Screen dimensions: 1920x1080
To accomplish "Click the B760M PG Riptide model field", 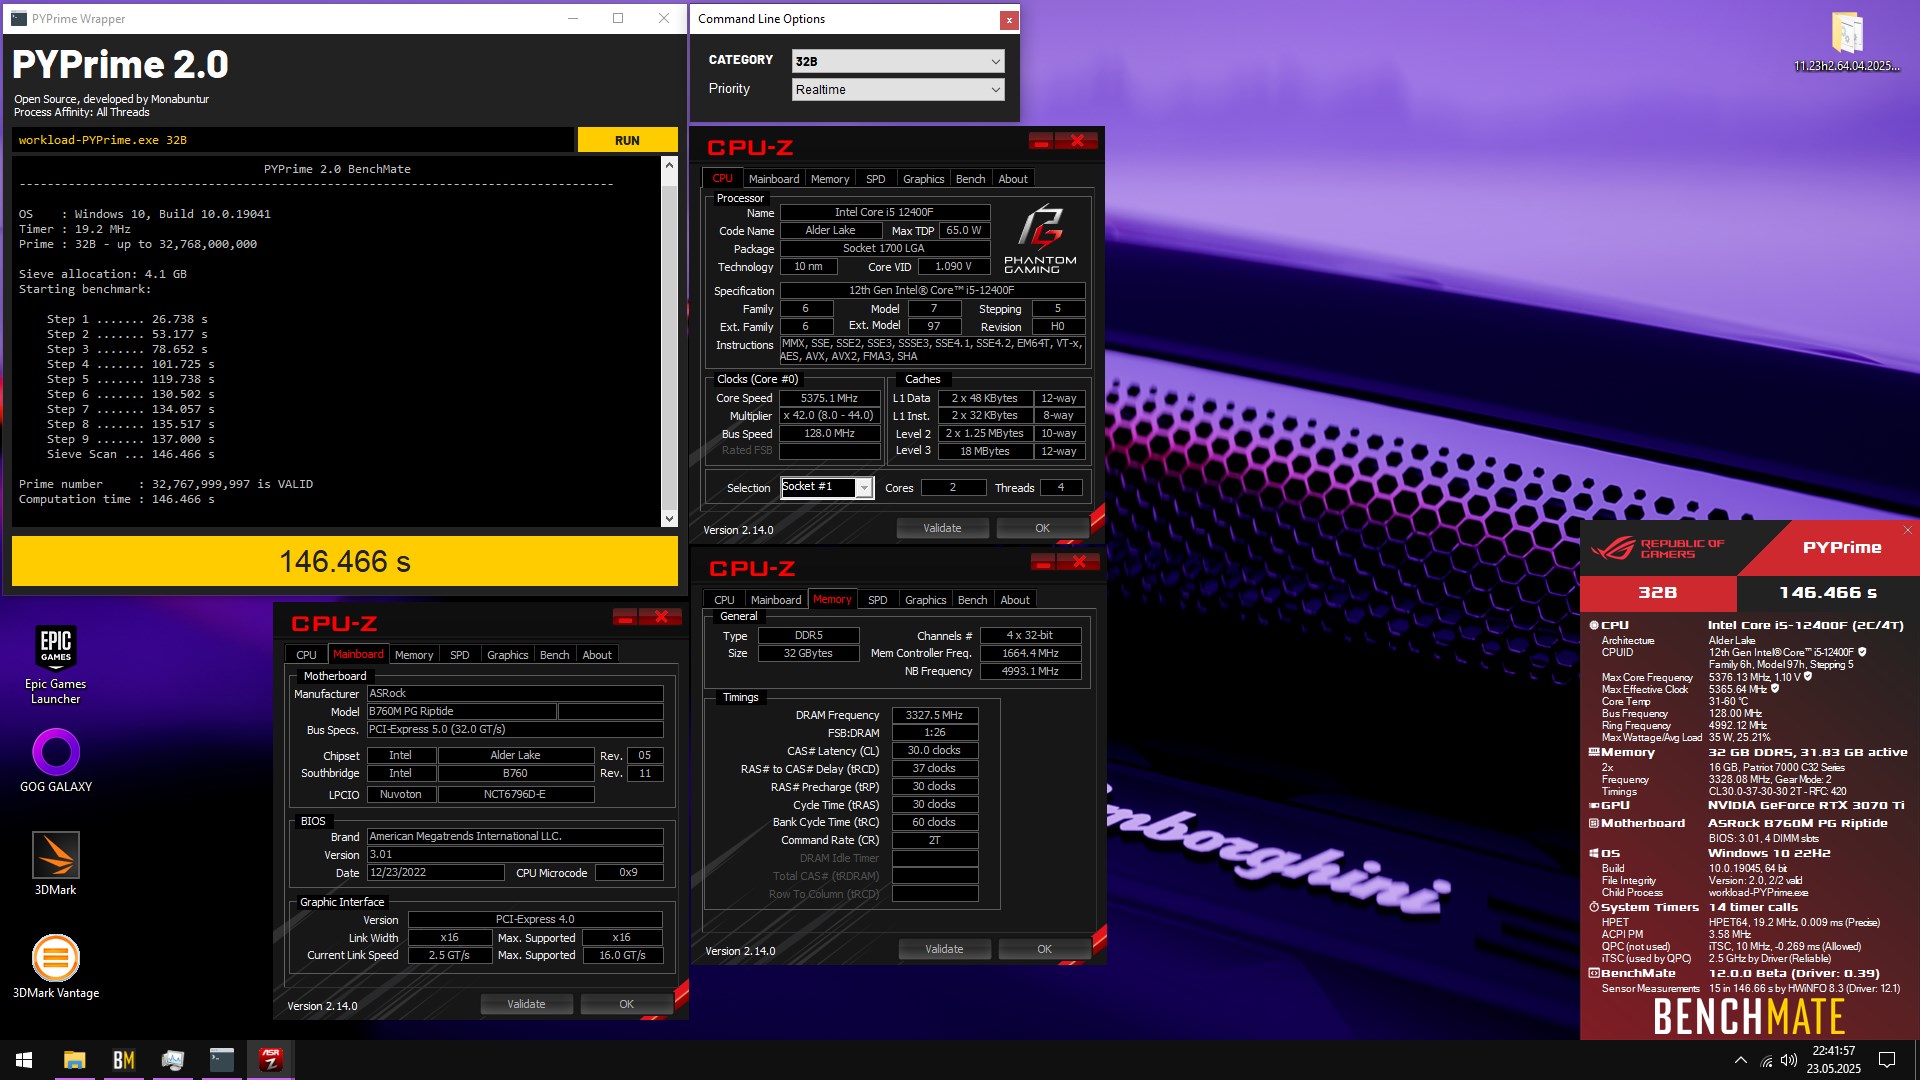I will tap(461, 712).
